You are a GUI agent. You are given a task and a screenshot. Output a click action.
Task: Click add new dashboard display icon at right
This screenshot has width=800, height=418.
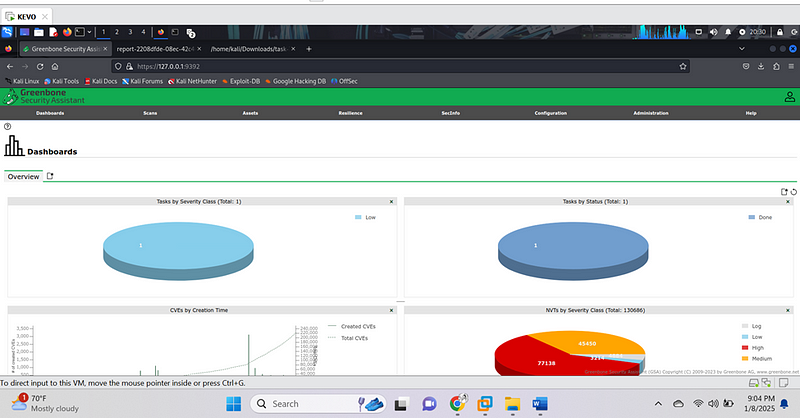pyautogui.click(x=784, y=192)
